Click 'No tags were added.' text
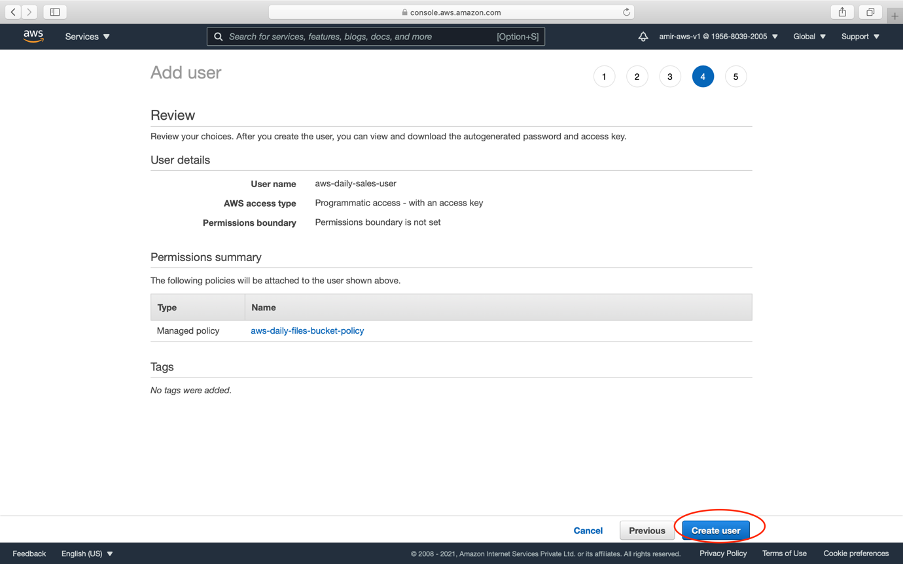Screen dimensions: 904x564 [191, 390]
